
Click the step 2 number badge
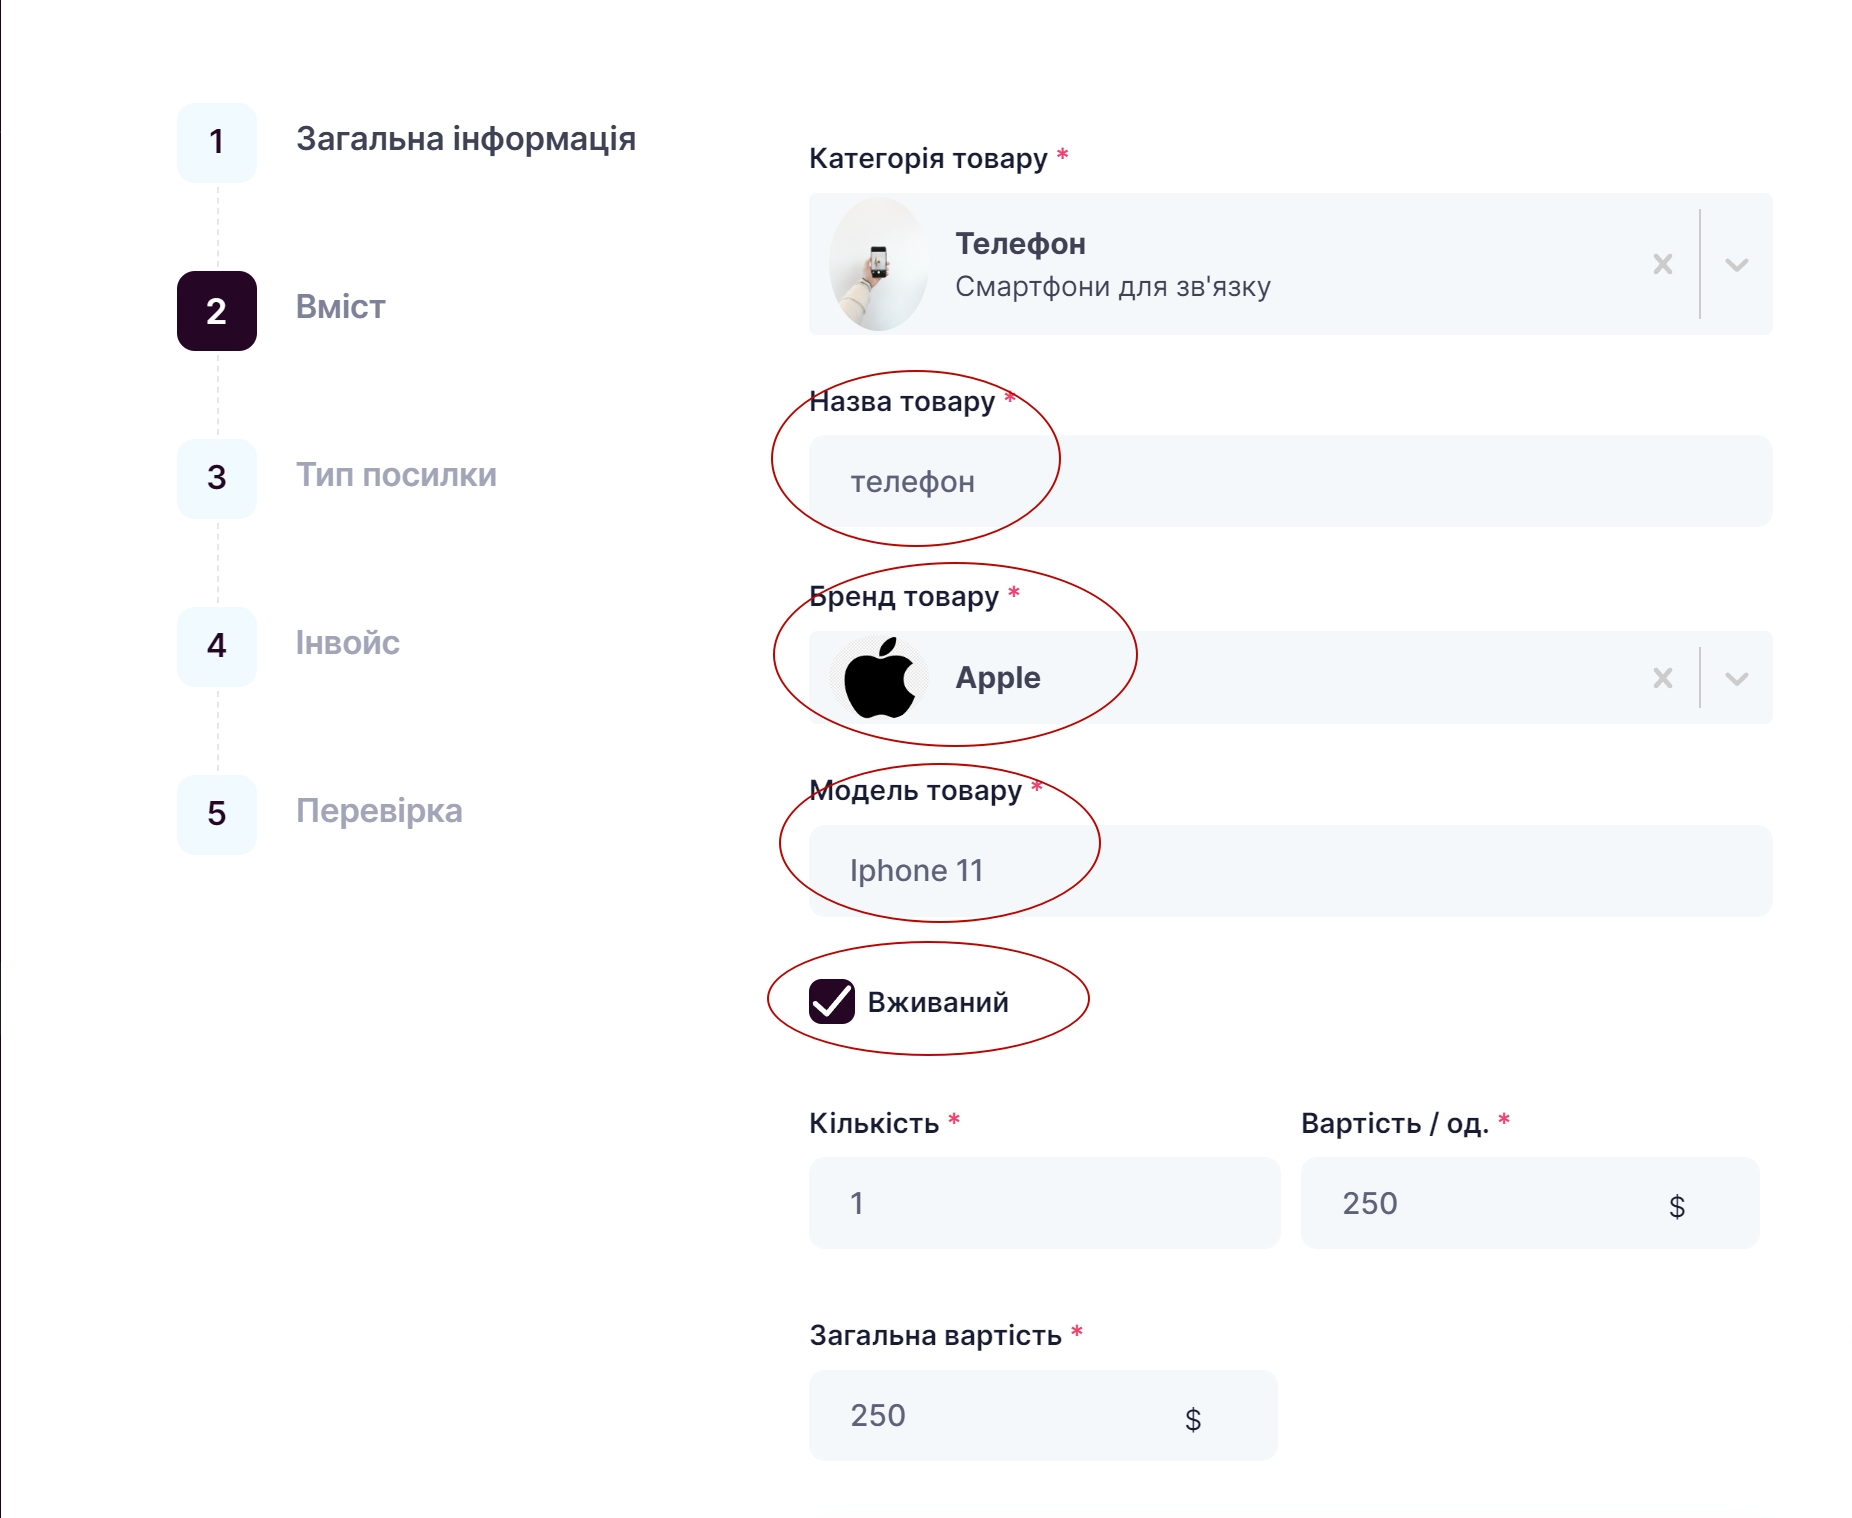click(x=217, y=311)
